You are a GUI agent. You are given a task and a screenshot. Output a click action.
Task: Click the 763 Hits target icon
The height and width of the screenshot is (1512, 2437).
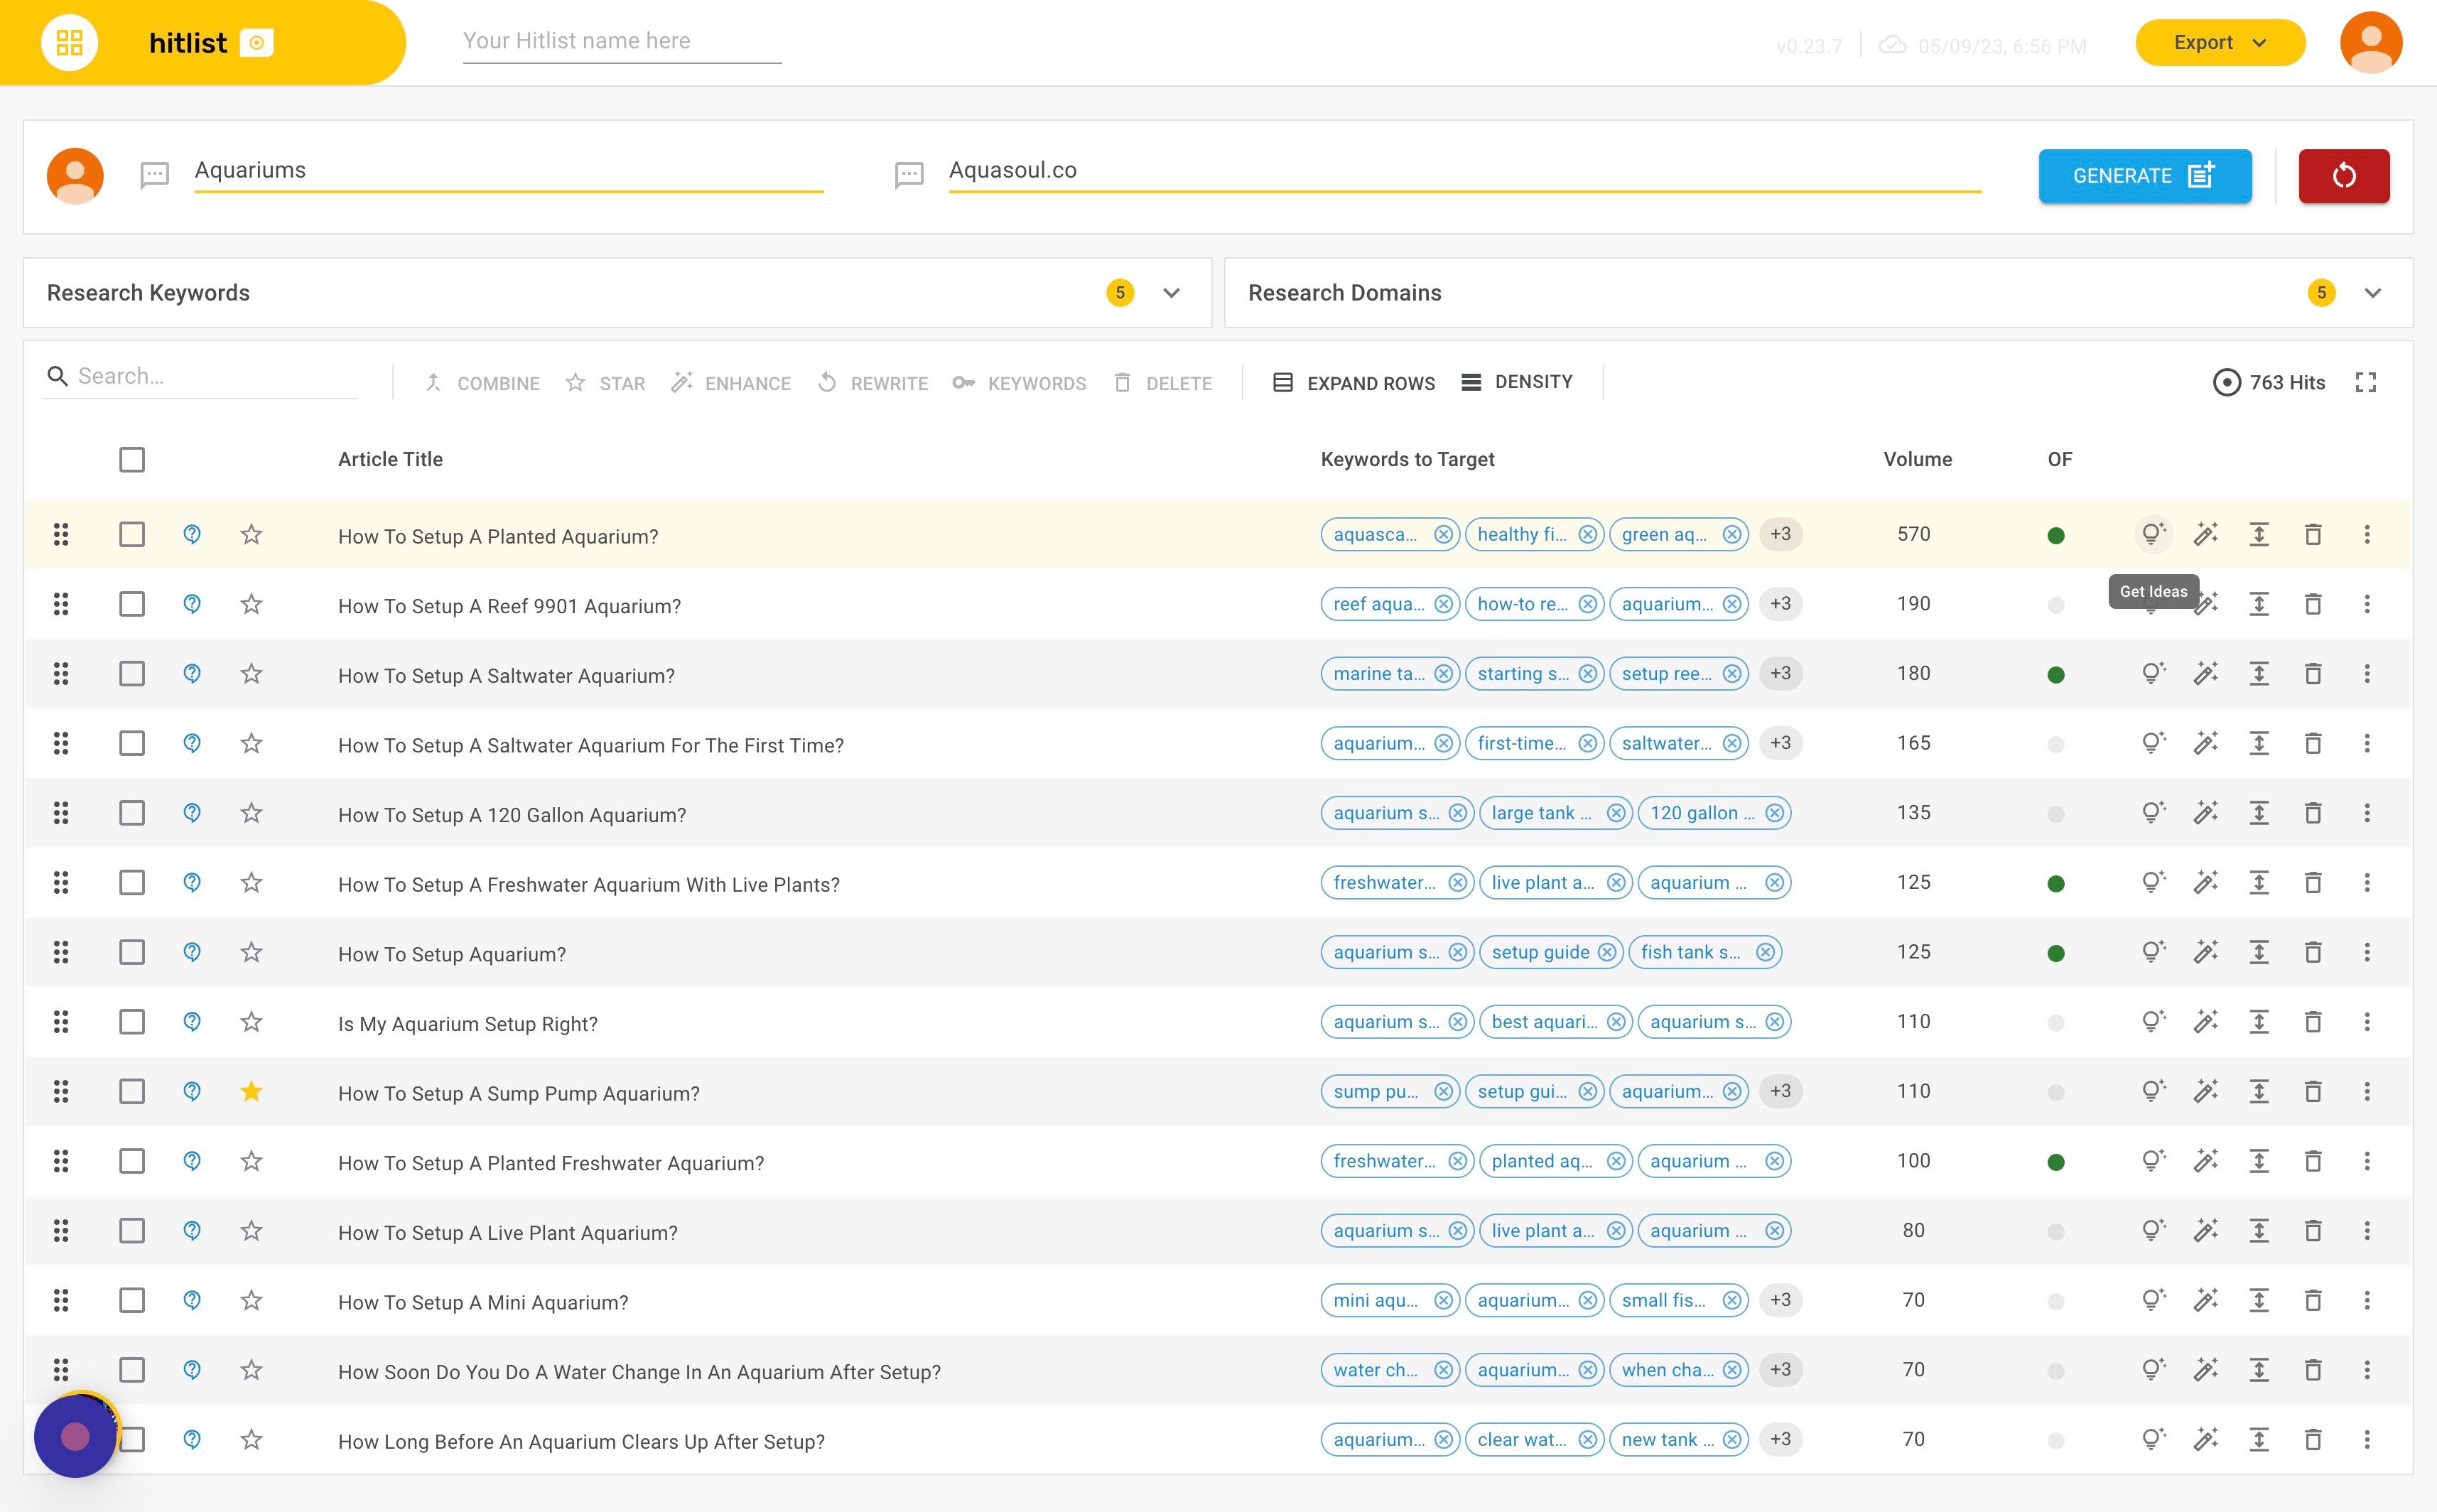[2226, 382]
